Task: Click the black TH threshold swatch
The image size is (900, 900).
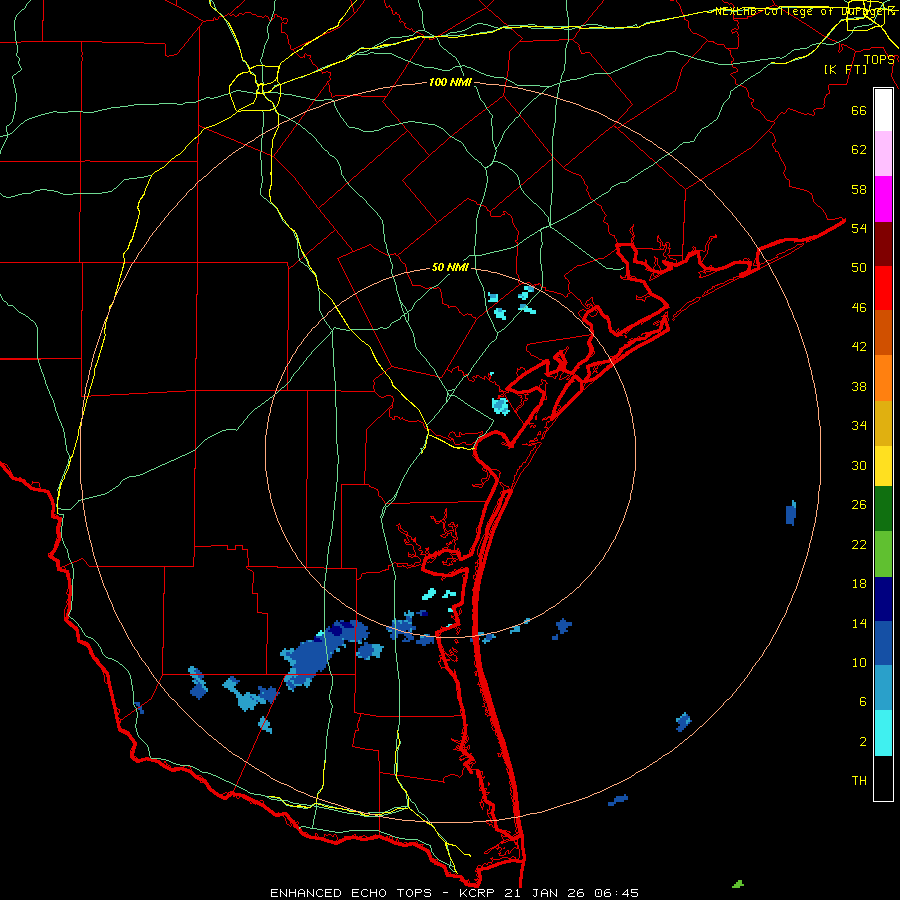Action: tap(883, 778)
